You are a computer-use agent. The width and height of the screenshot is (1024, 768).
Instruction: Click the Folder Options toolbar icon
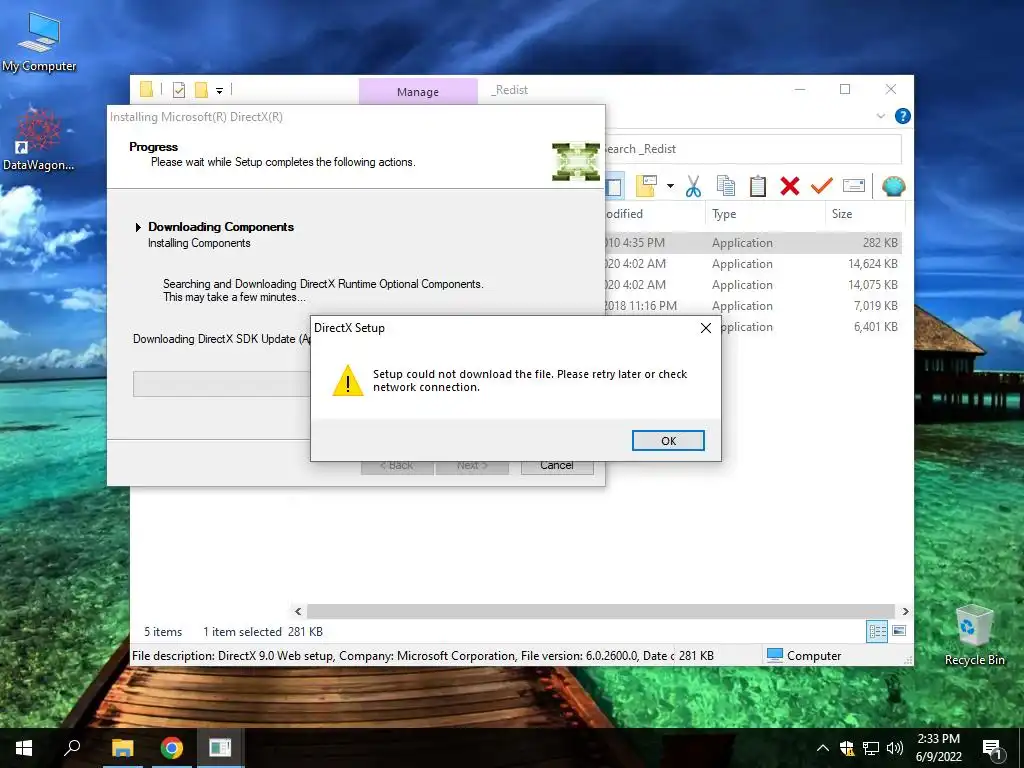(646, 186)
